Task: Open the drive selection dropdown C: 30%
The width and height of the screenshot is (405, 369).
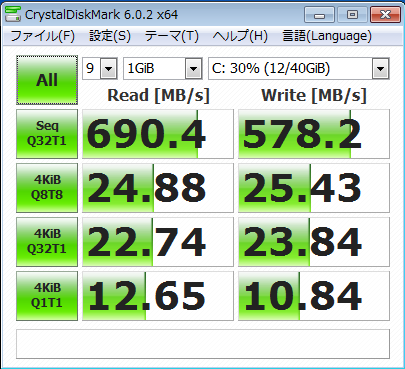Action: 299,69
